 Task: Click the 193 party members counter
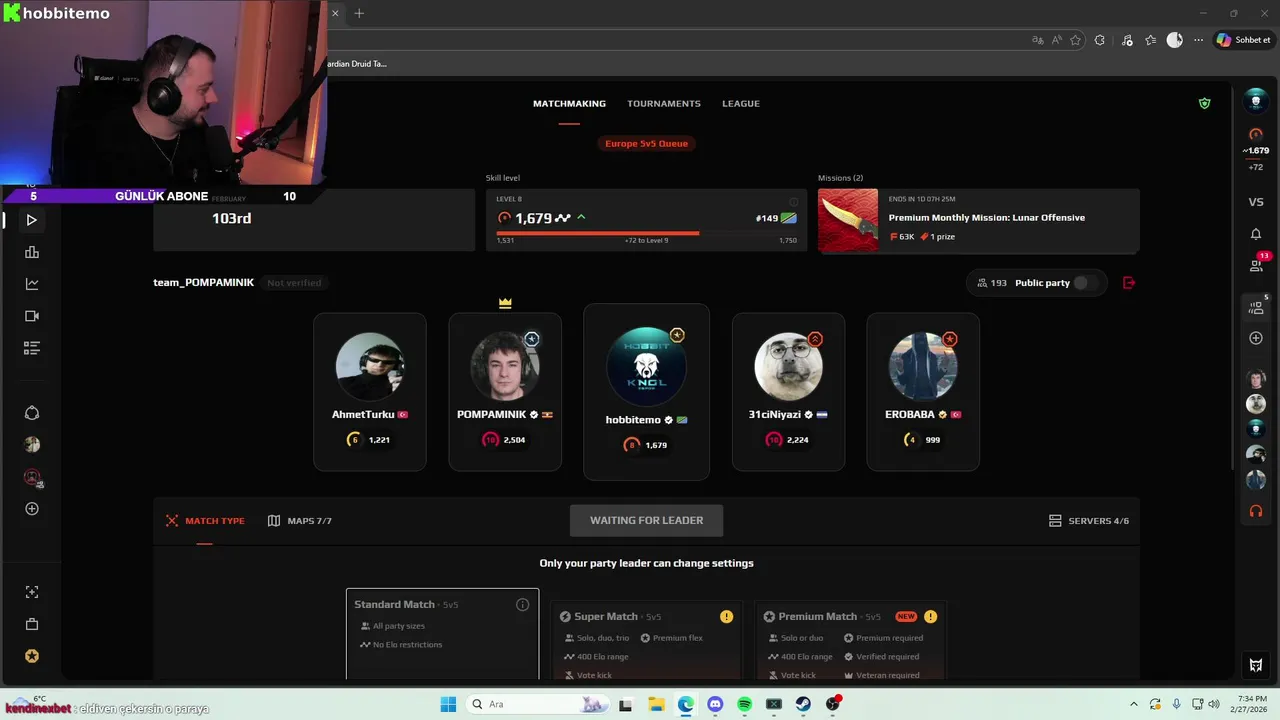click(x=992, y=283)
